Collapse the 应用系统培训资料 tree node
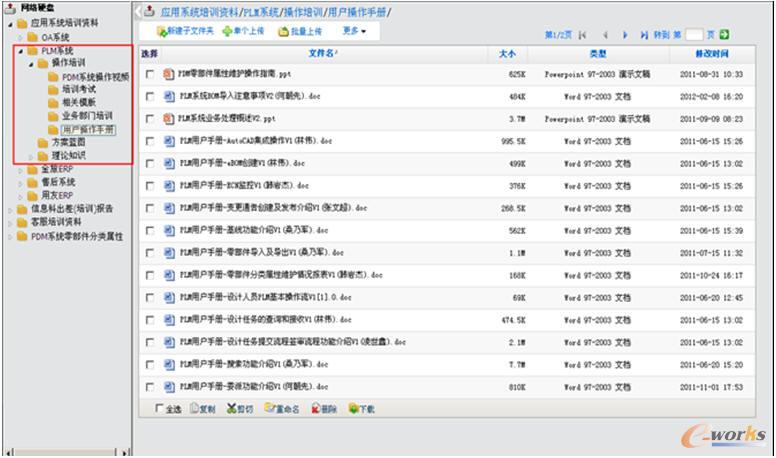 tap(10, 24)
